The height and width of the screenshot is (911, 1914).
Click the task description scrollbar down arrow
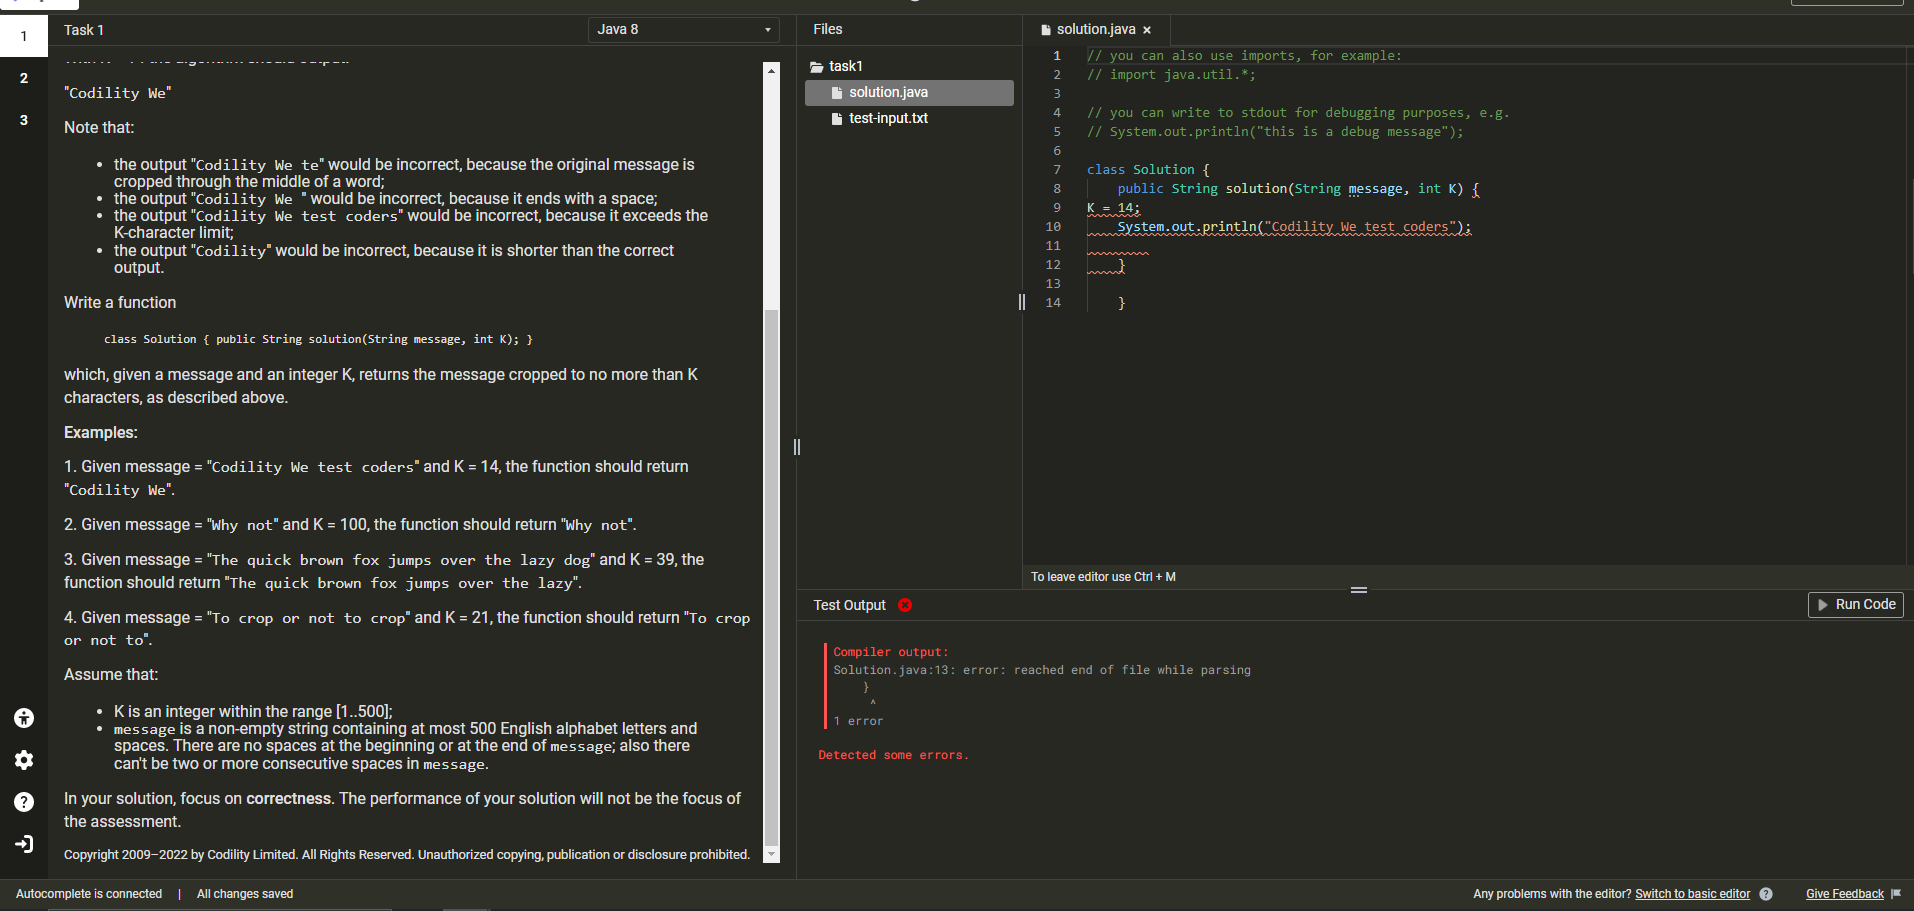[771, 855]
